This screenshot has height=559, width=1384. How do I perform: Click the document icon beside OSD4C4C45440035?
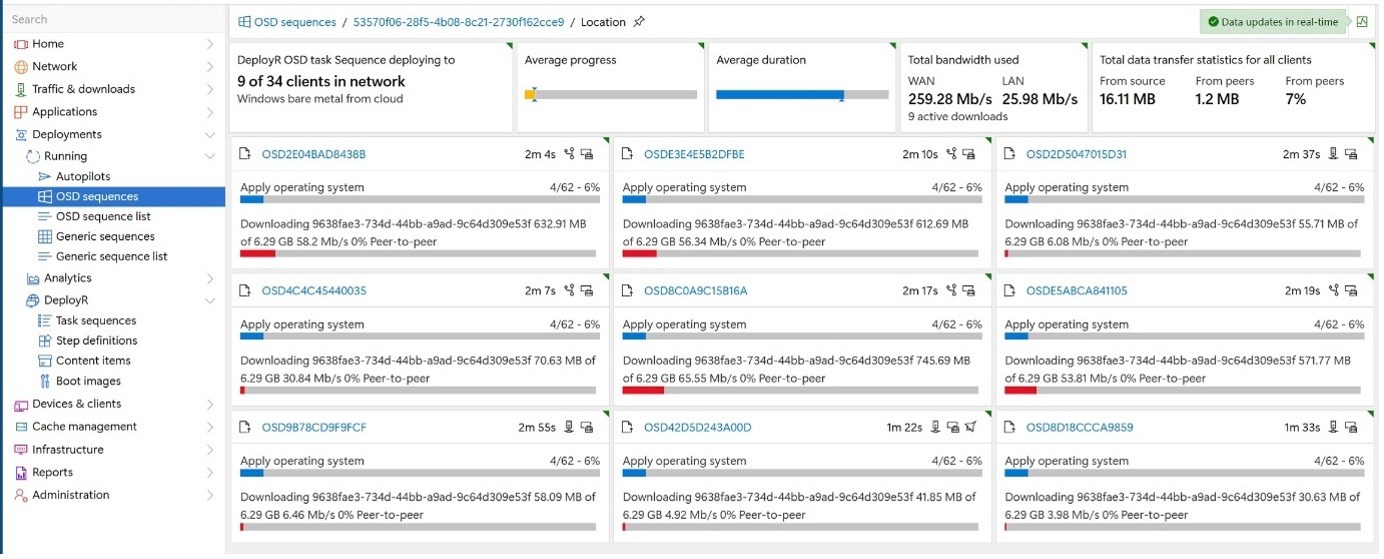point(246,291)
